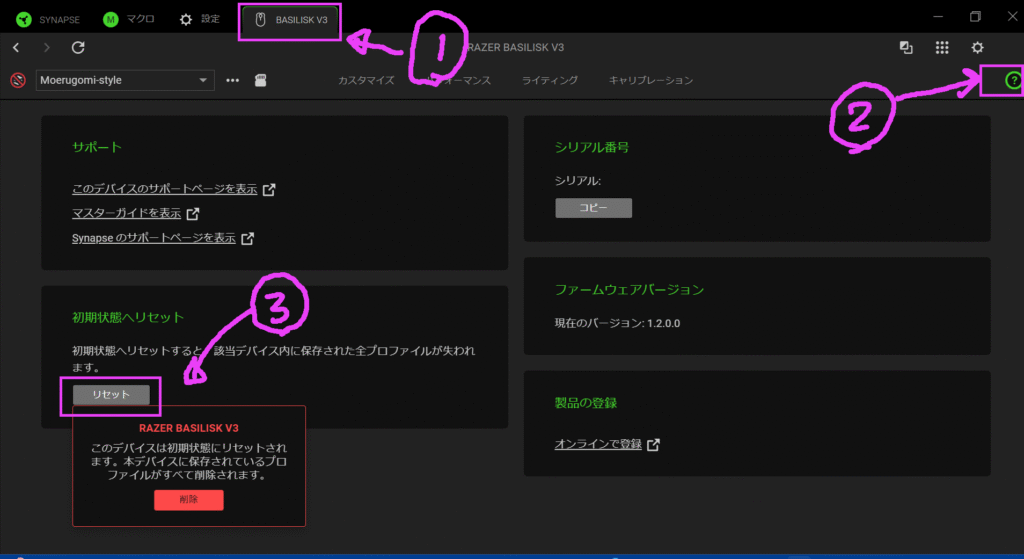
Task: Click the green マクロ M icon
Action: 110,20
